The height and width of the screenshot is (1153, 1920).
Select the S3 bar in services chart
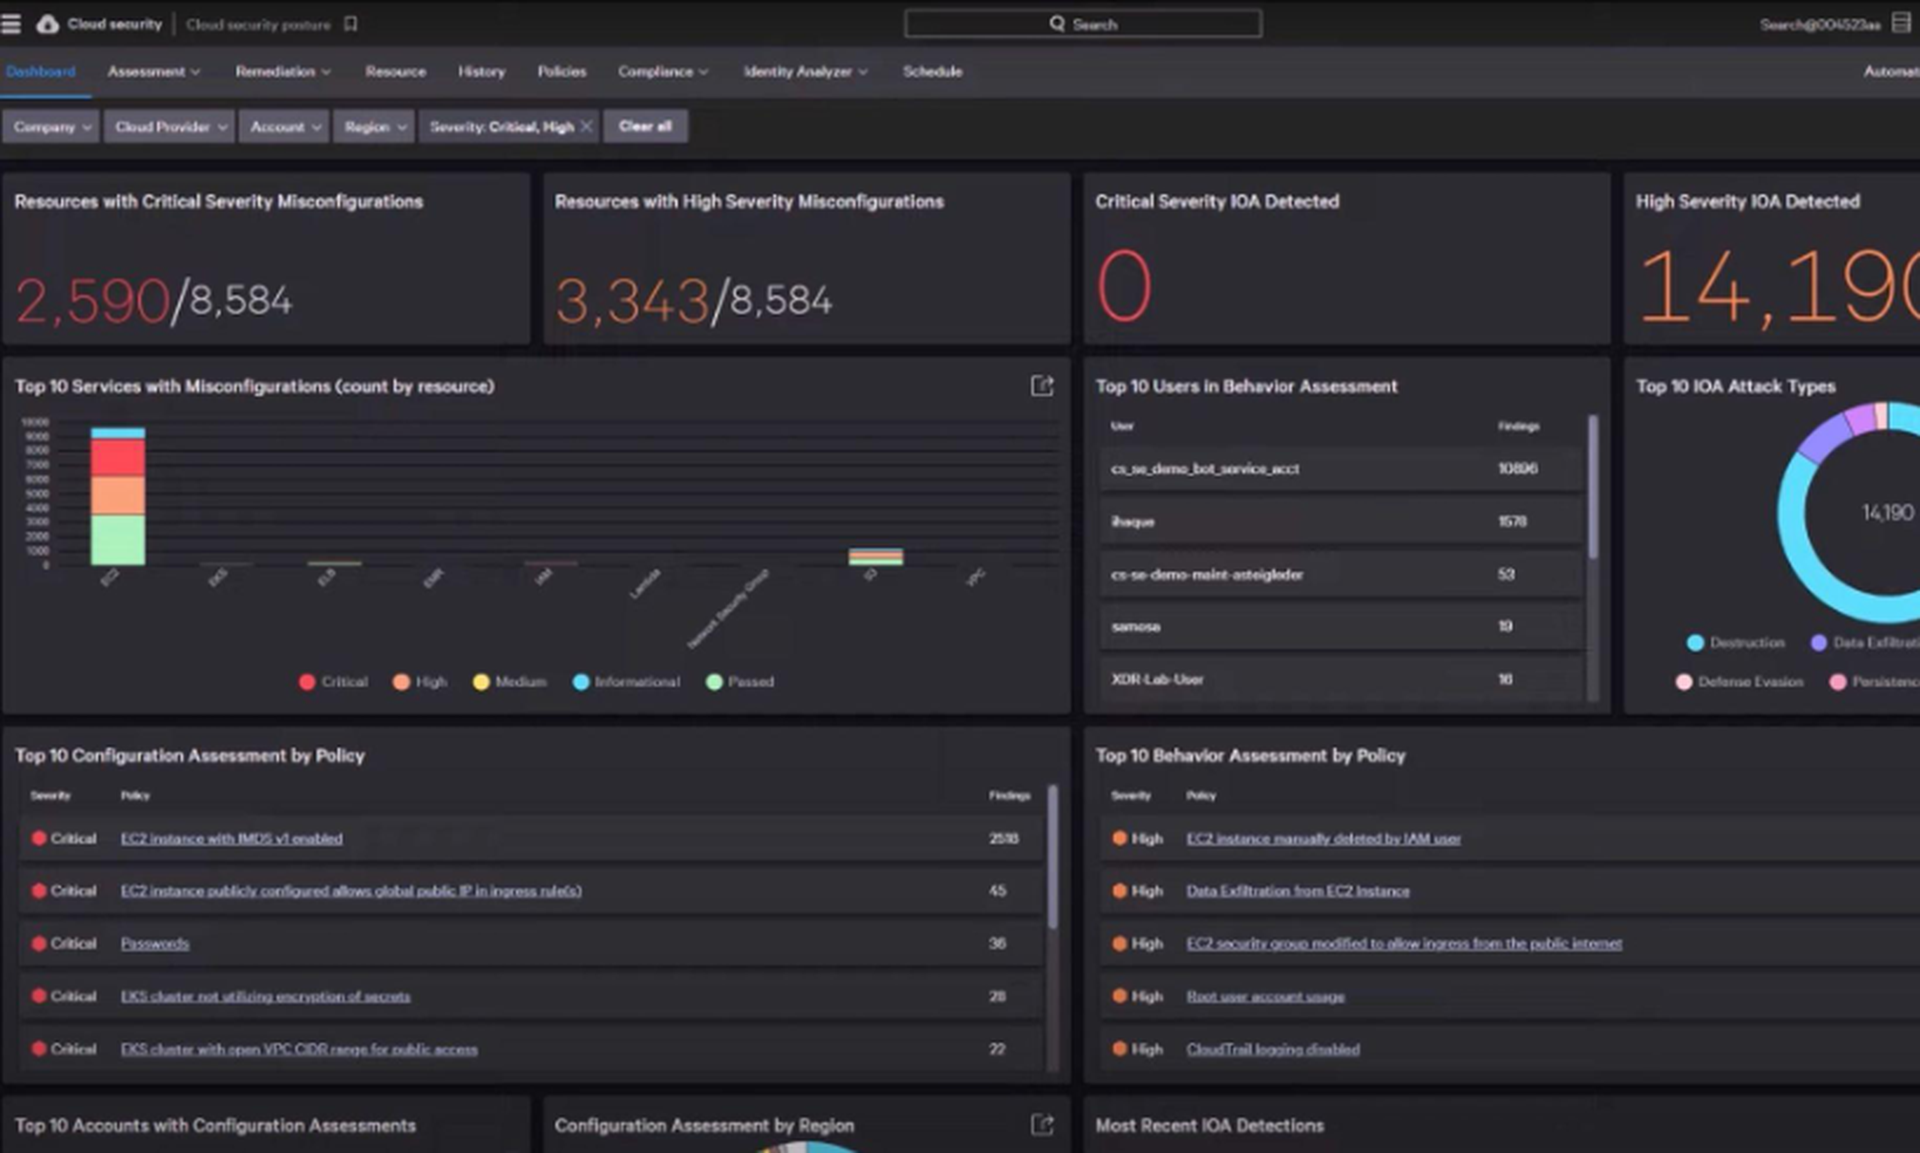(876, 557)
